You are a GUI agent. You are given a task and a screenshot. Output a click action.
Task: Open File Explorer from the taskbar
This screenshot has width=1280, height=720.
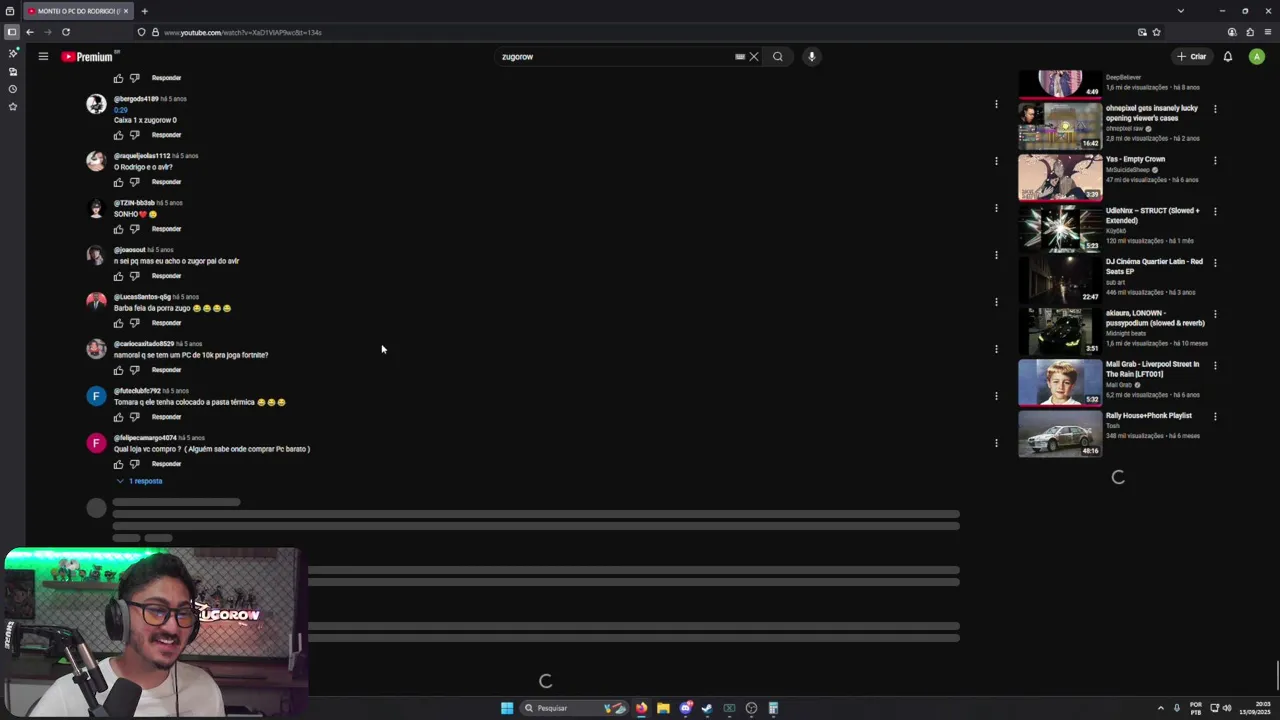pyautogui.click(x=663, y=708)
